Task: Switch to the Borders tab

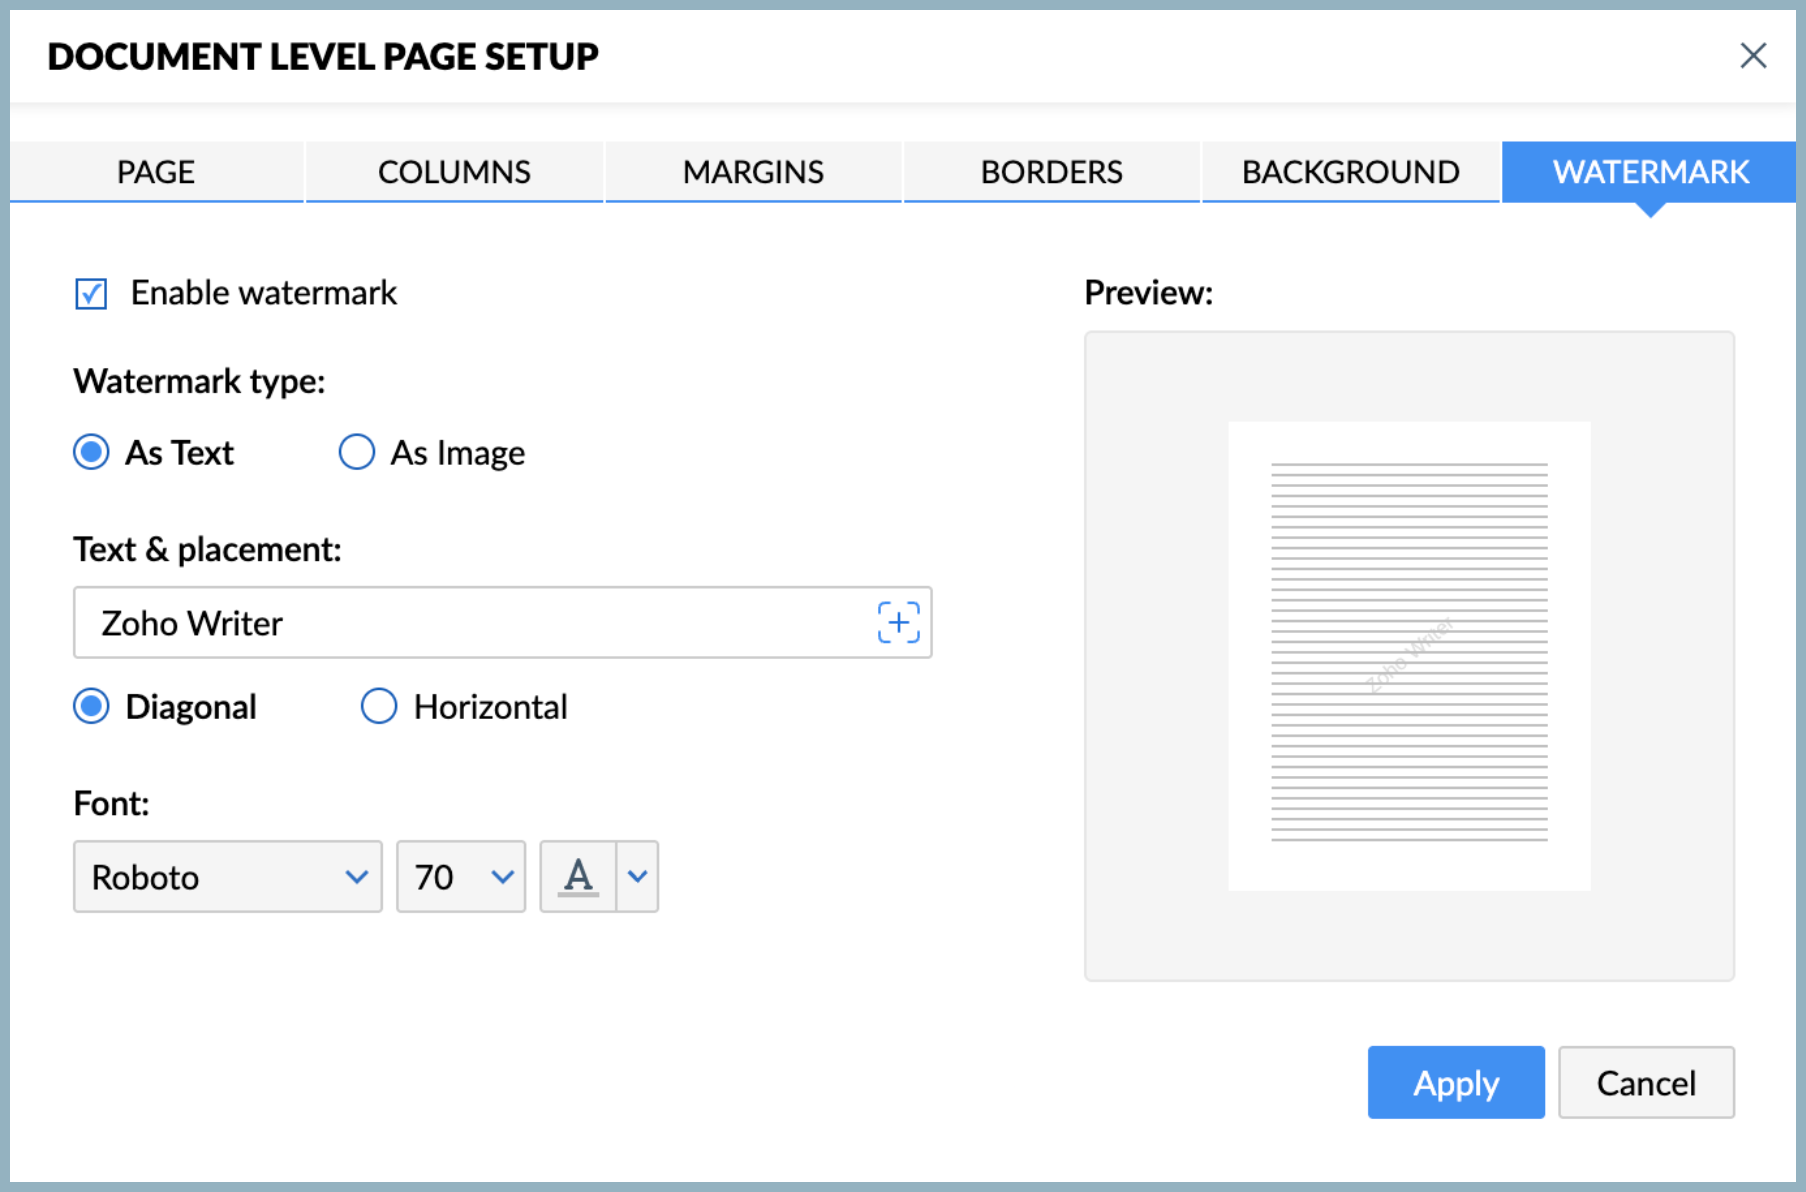Action: click(1051, 172)
